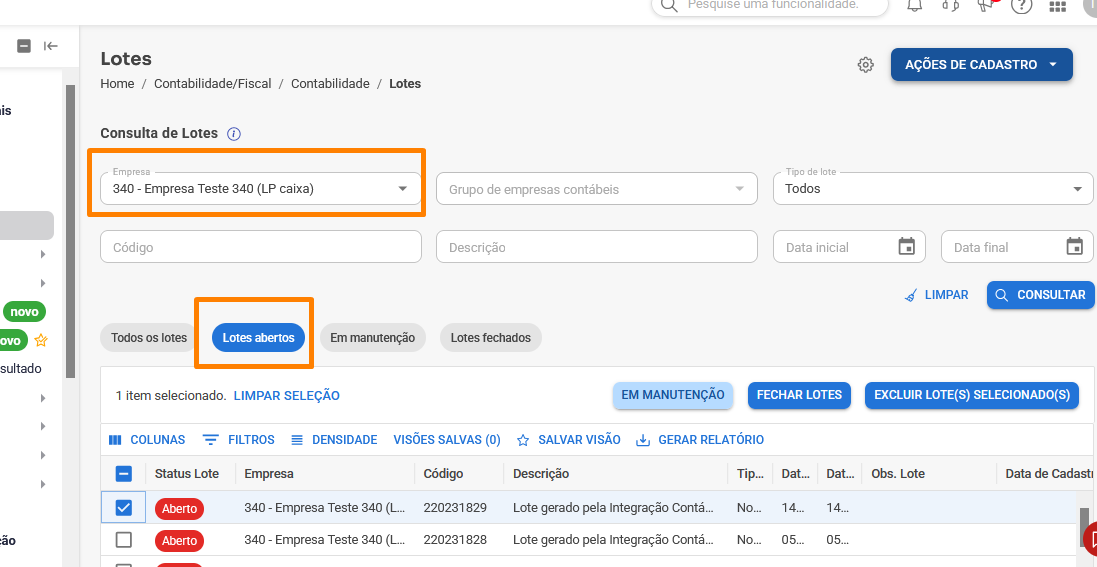The image size is (1097, 567).
Task: Select the Todos os lotes tab
Action: pyautogui.click(x=149, y=337)
